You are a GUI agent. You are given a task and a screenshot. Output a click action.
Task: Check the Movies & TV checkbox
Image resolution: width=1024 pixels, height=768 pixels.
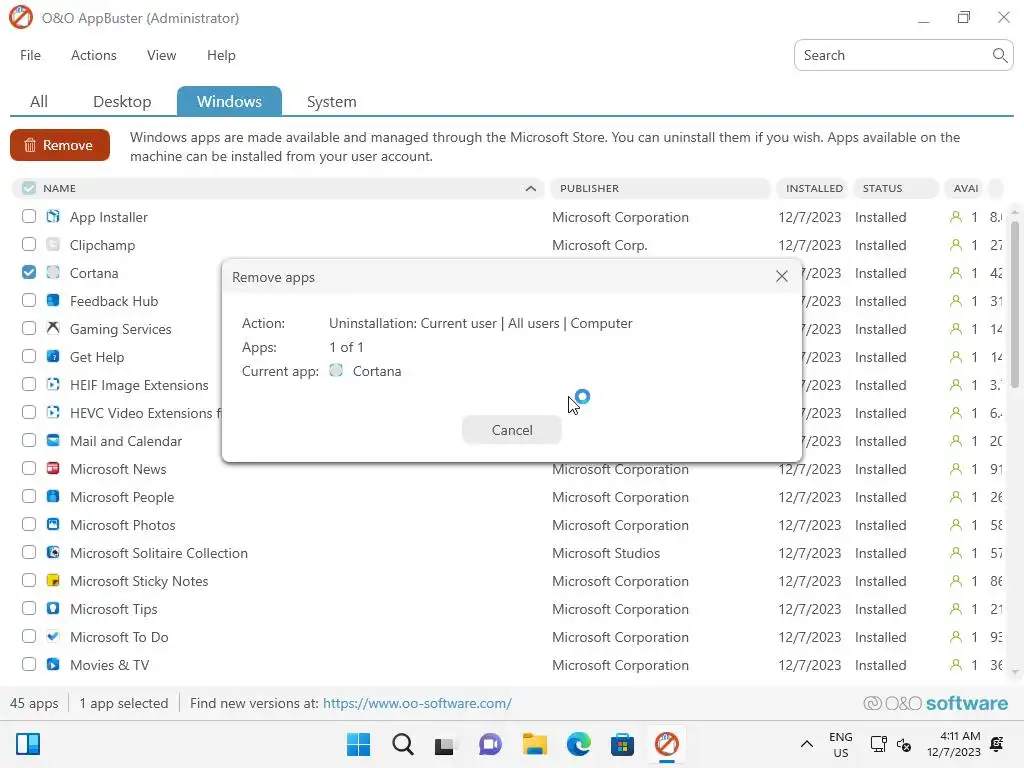pos(29,664)
